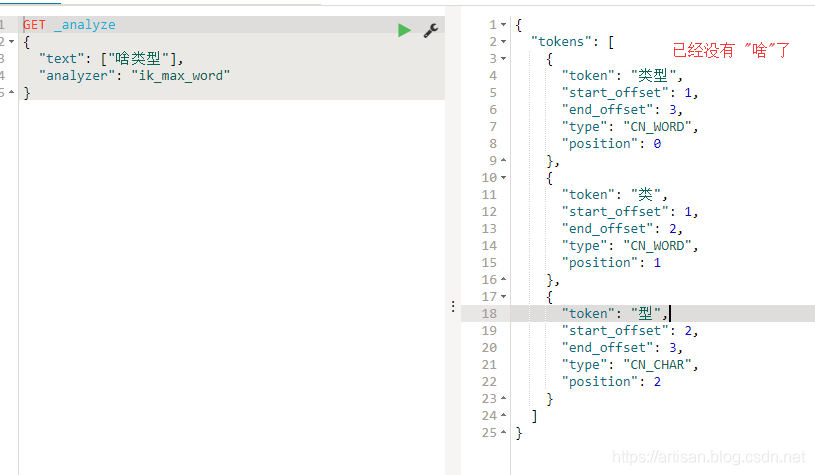Click the "token": "类型" line in response
The width and height of the screenshot is (815, 475).
(x=622, y=76)
